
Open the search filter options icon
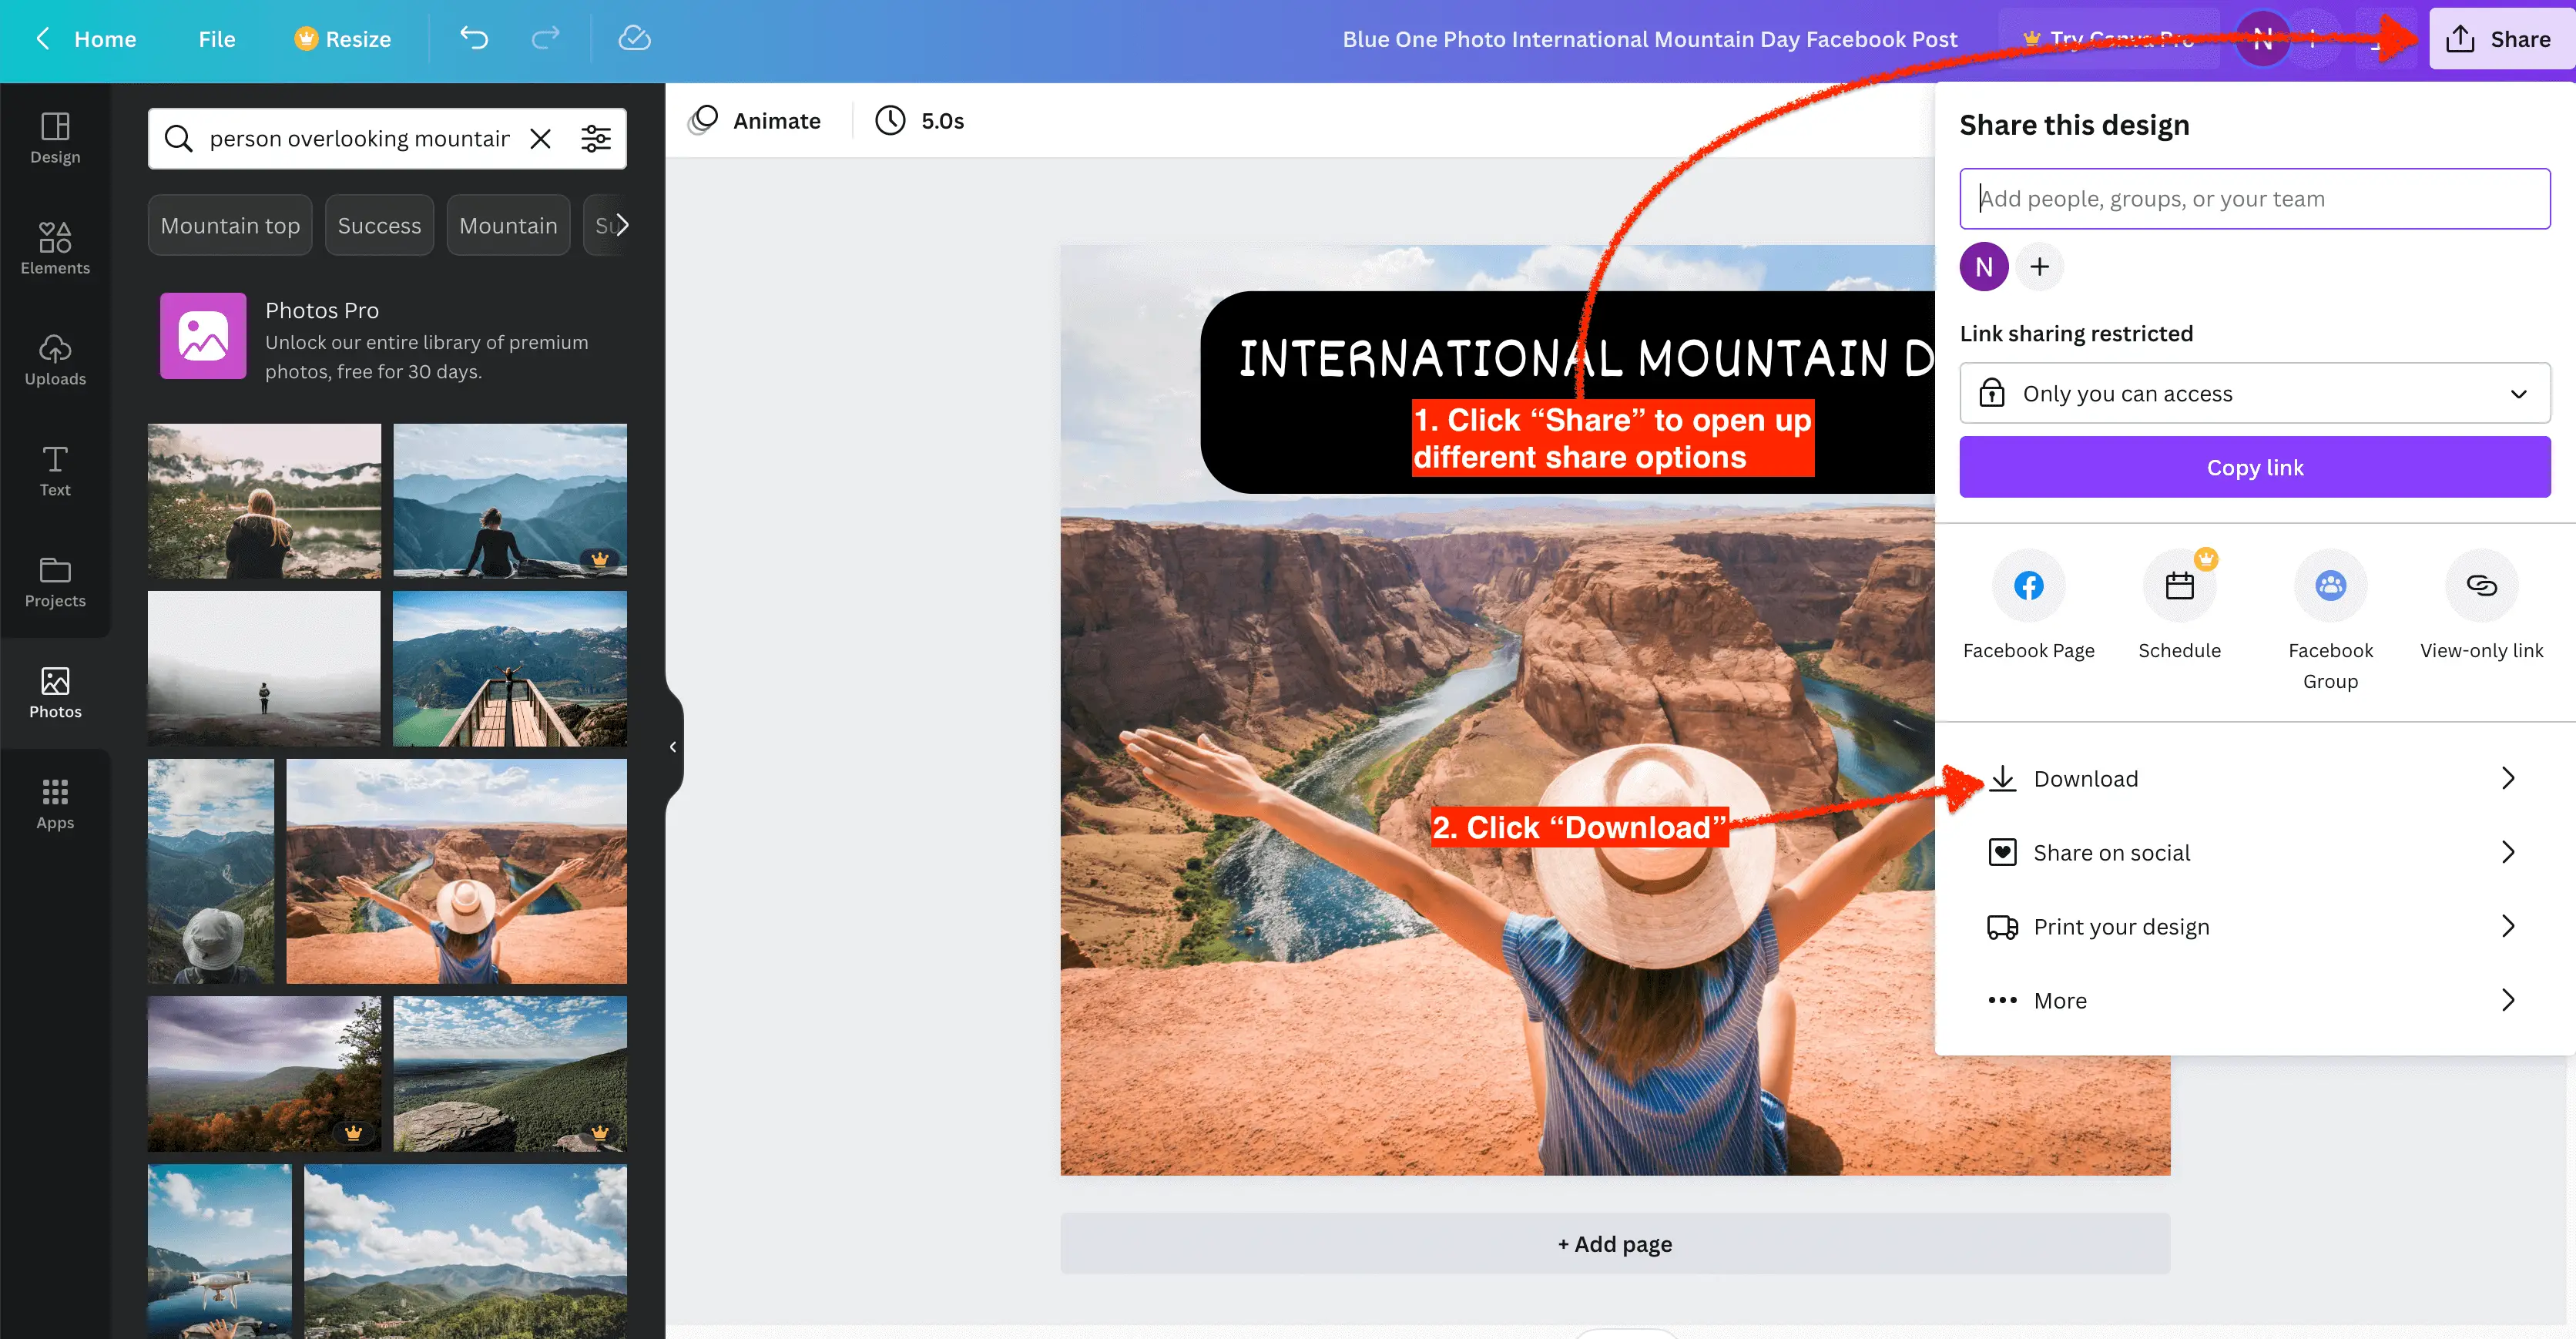[596, 138]
